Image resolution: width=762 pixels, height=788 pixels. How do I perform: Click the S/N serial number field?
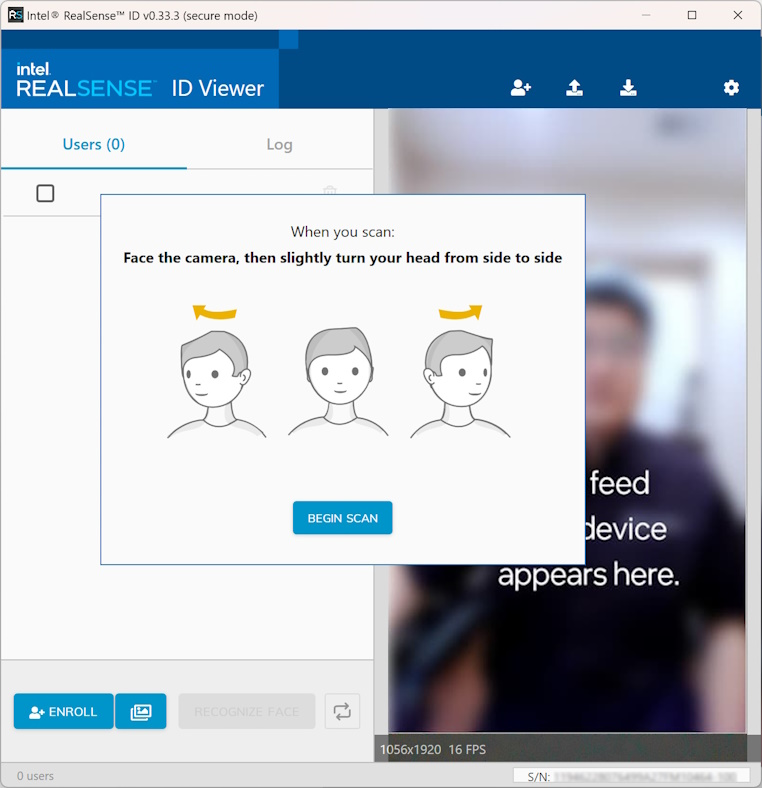[631, 776]
